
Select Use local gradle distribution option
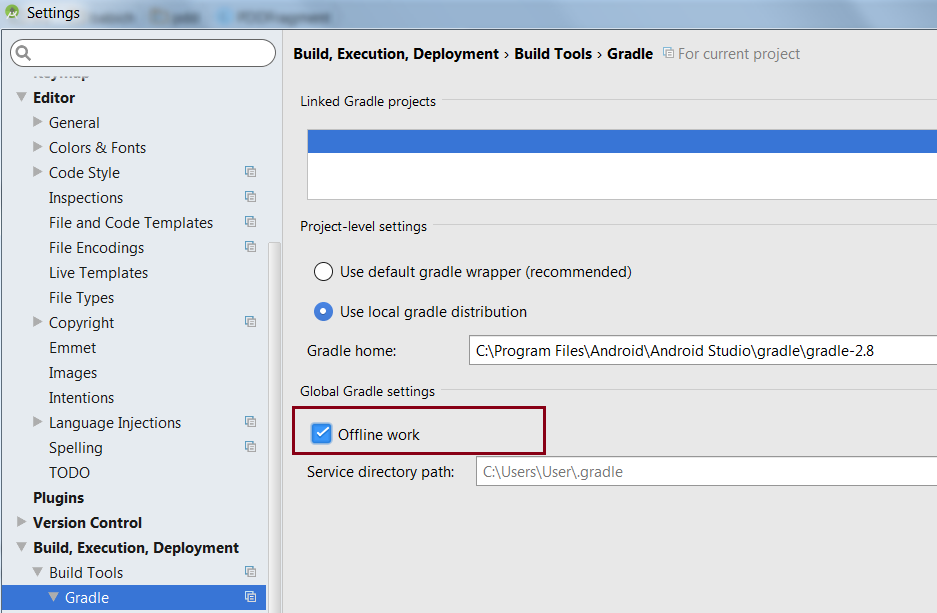tap(323, 311)
